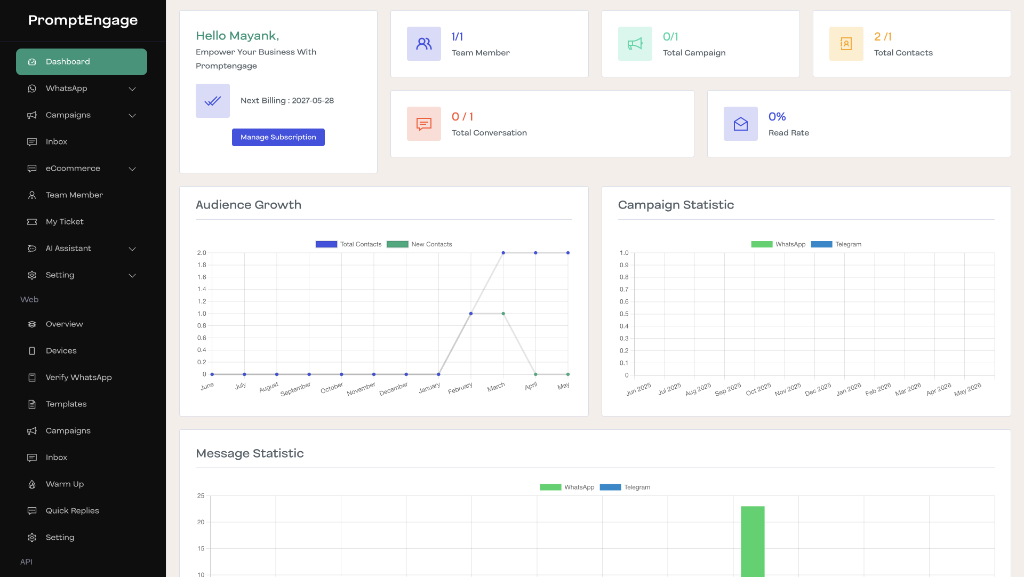1024x577 pixels.
Task: Click the gear icon beside bottom Setting
Action: click(x=32, y=538)
